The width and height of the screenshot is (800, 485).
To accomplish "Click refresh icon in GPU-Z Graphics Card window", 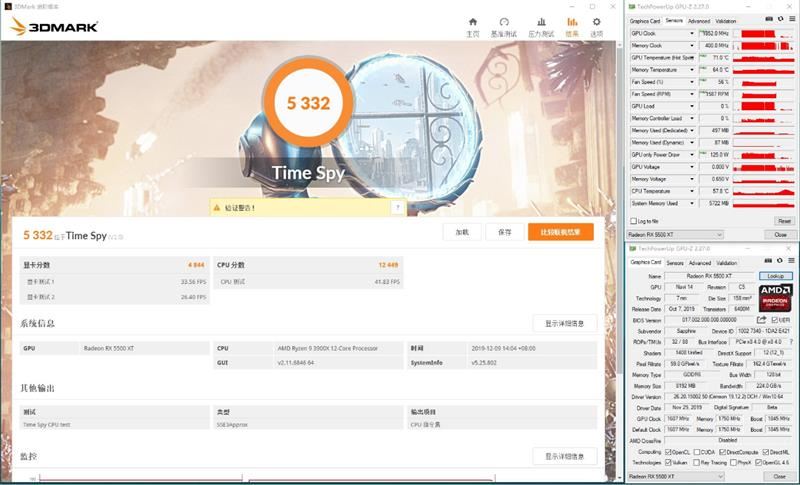I will coord(780,261).
